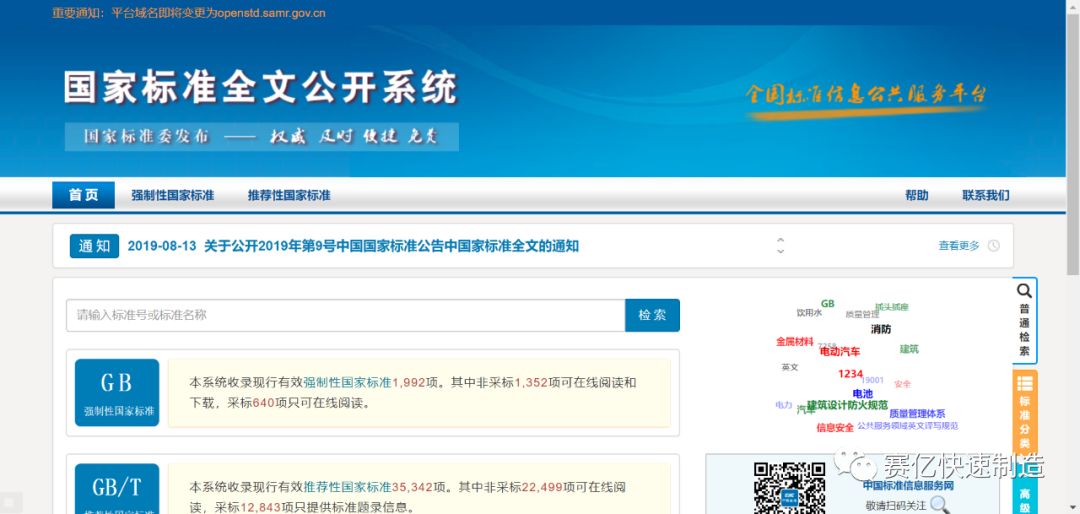
Task: Click the 国家标准全文公开系统 title logo
Action: tap(261, 88)
